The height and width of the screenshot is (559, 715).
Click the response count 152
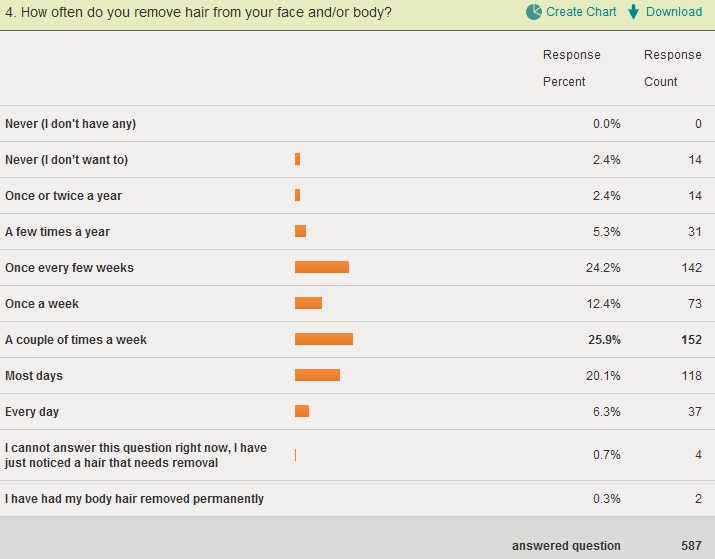[x=691, y=340]
